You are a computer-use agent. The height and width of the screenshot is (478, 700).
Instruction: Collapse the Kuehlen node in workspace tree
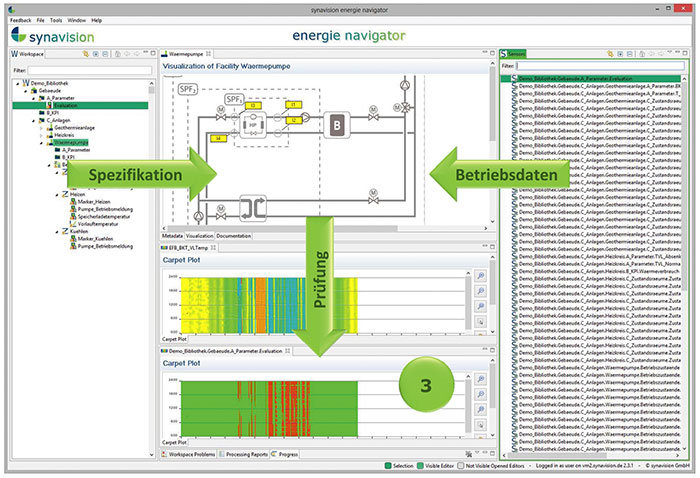57,232
